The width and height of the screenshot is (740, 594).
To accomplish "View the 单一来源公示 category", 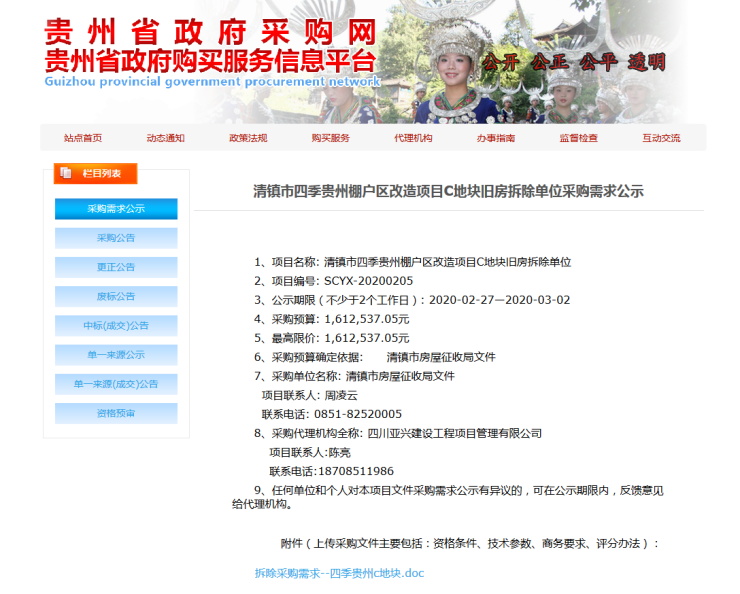I will pos(116,355).
